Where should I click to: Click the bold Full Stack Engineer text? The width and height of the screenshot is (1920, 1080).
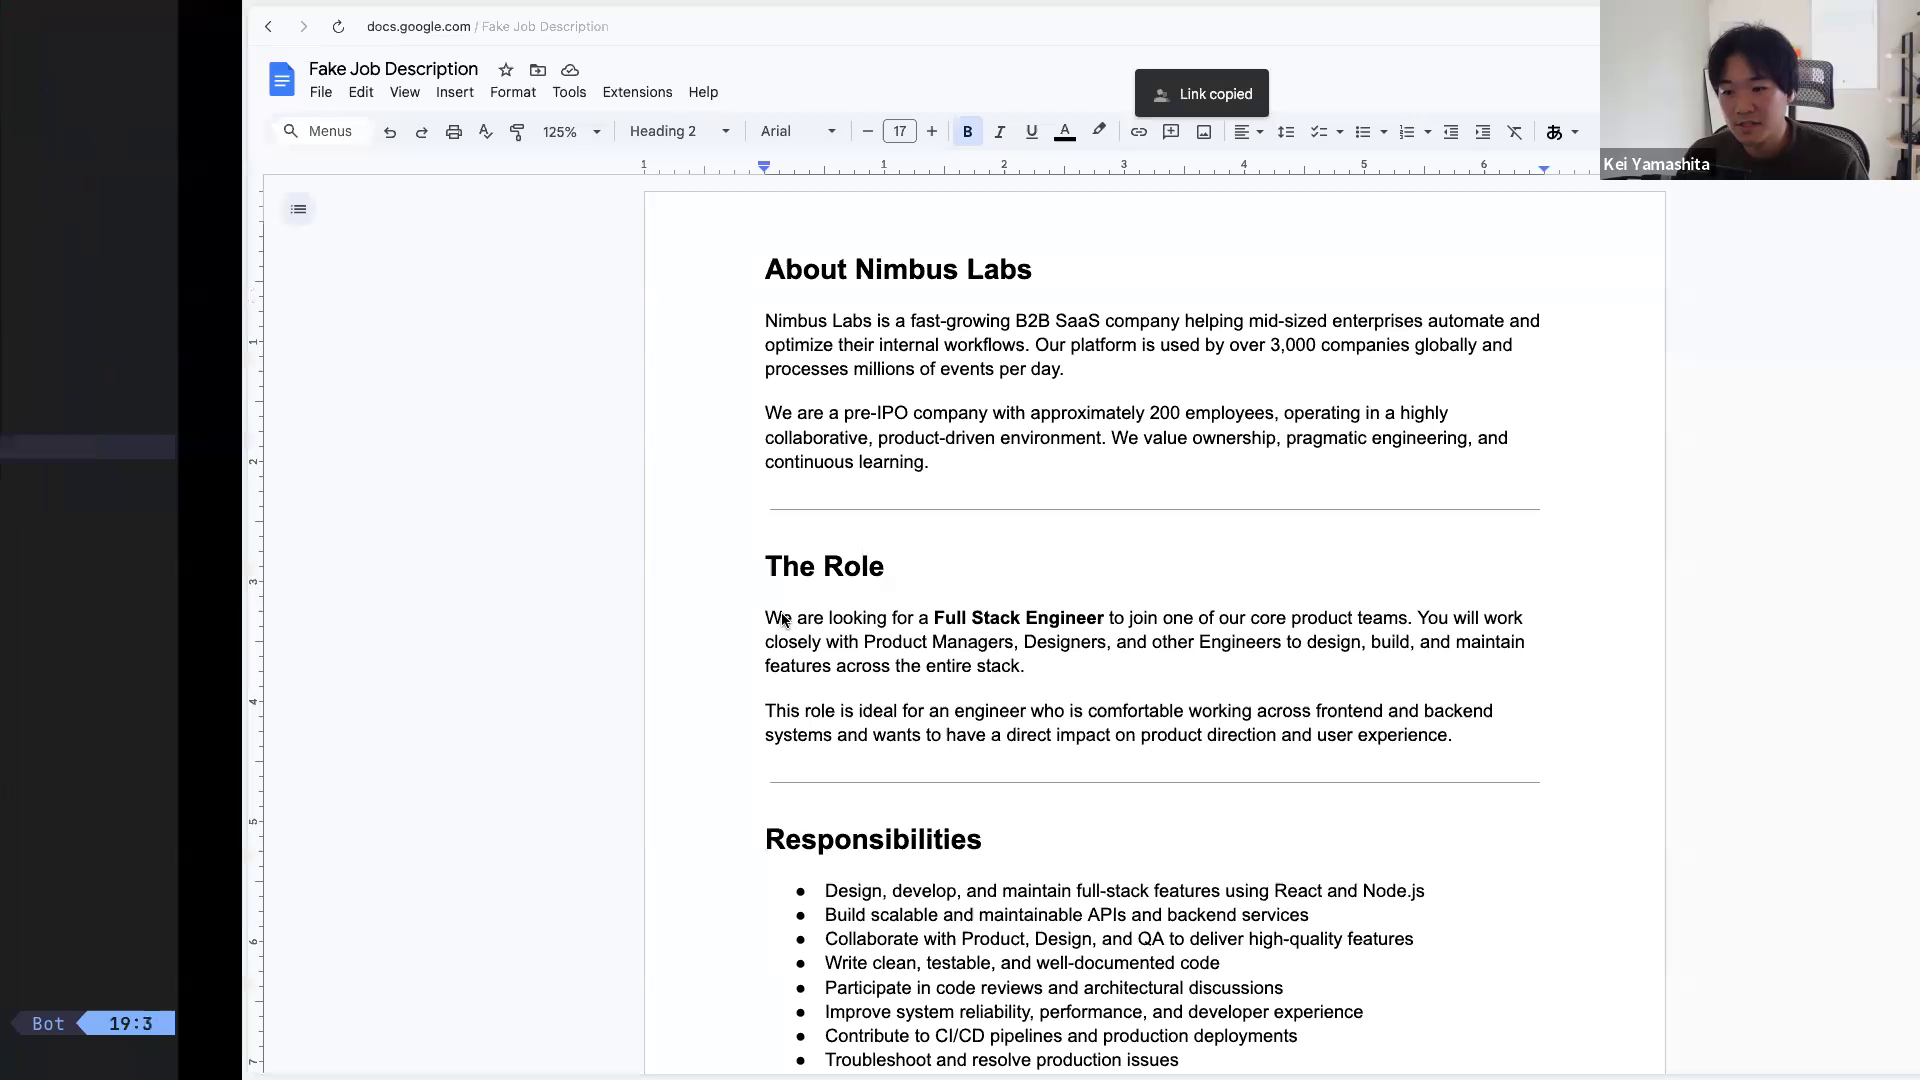1018,618
